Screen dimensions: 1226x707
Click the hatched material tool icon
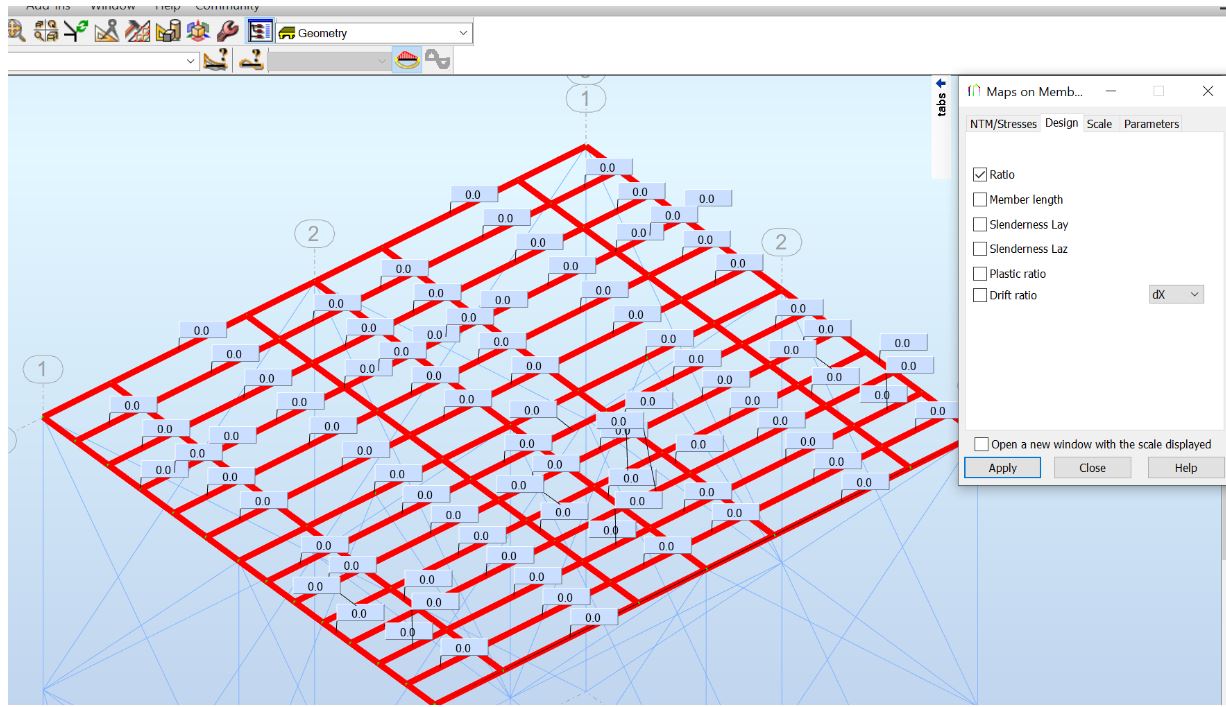[x=135, y=30]
